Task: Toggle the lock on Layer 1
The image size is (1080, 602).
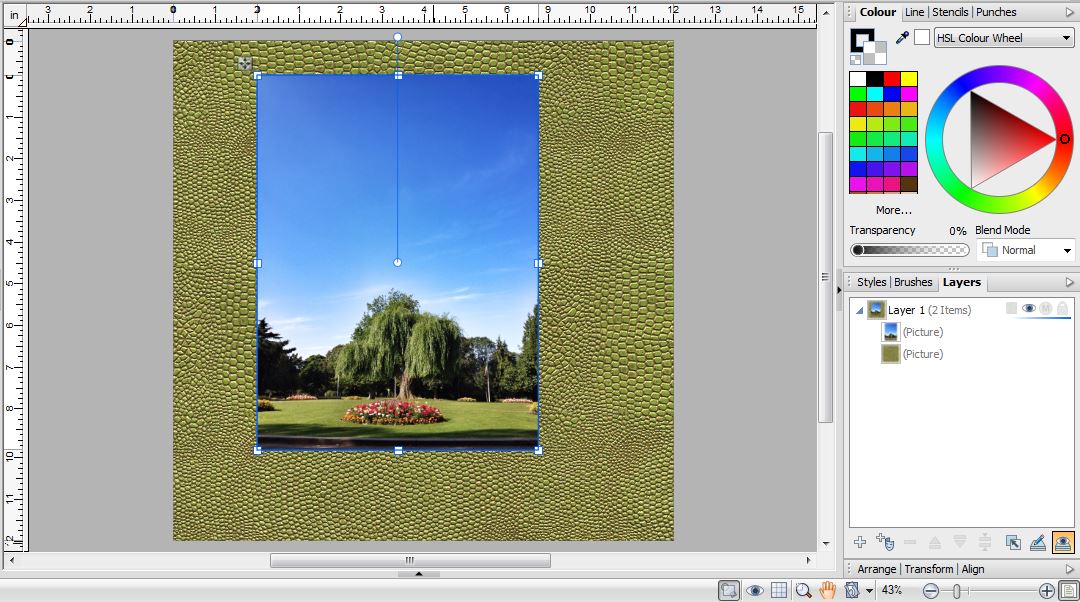Action: 1062,309
